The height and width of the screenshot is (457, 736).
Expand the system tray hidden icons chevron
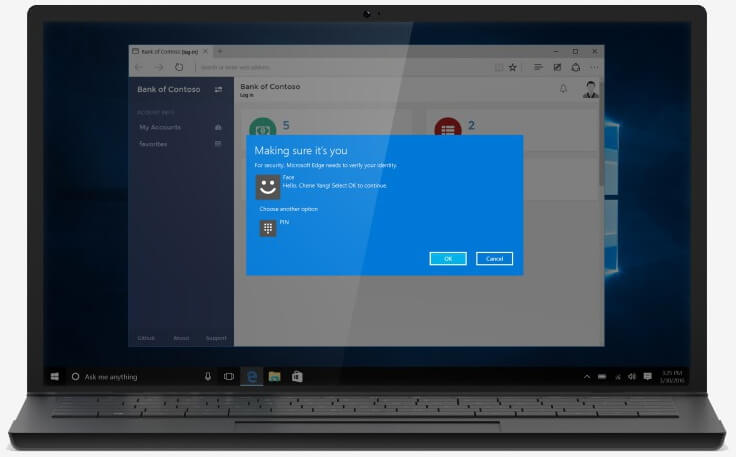(x=586, y=376)
